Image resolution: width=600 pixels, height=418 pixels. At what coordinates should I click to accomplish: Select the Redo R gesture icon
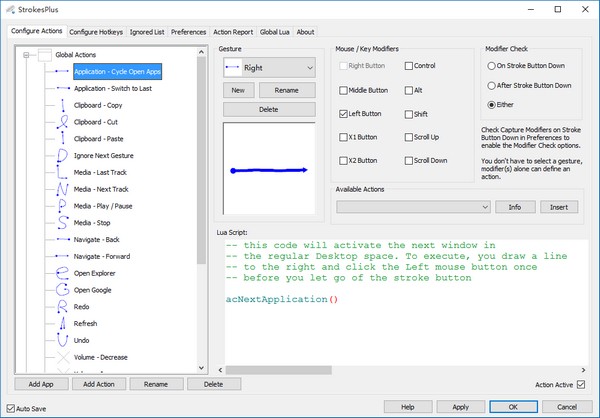62,307
